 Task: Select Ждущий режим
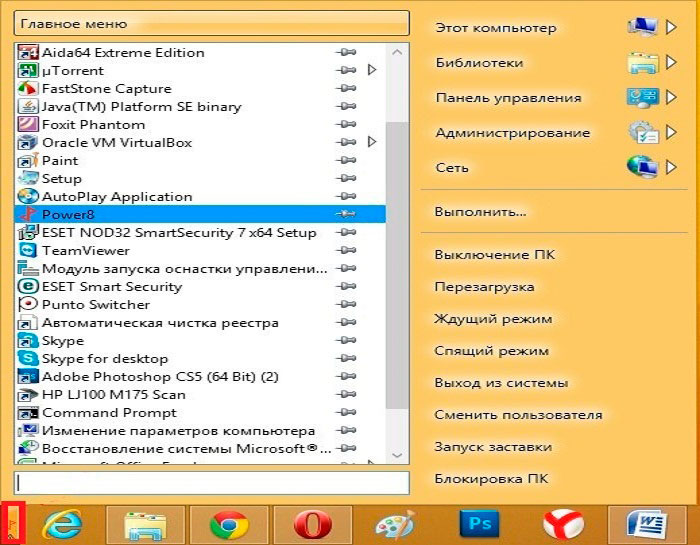coord(493,319)
